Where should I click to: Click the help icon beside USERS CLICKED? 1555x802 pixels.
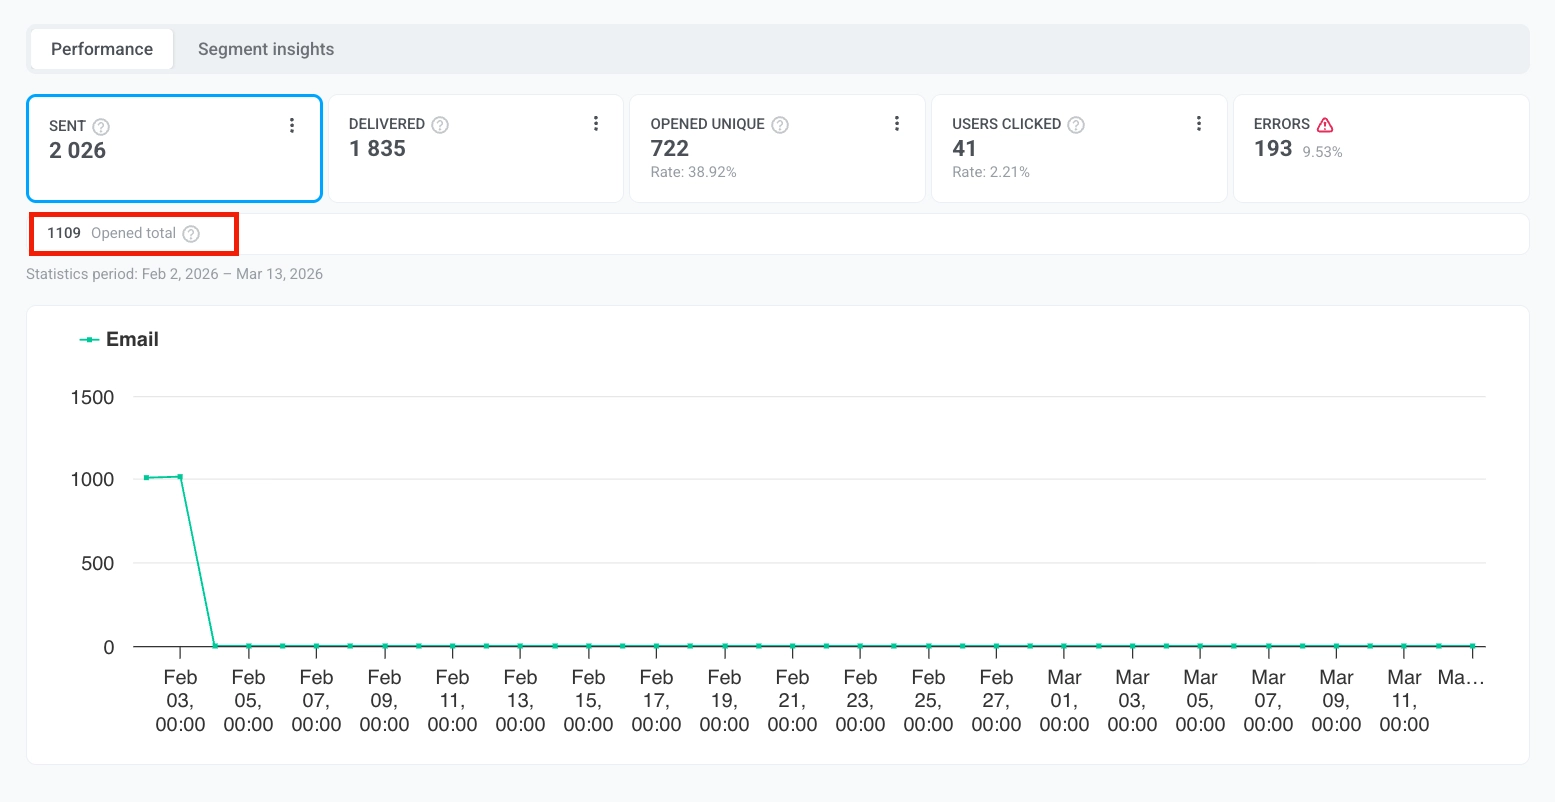(1076, 124)
